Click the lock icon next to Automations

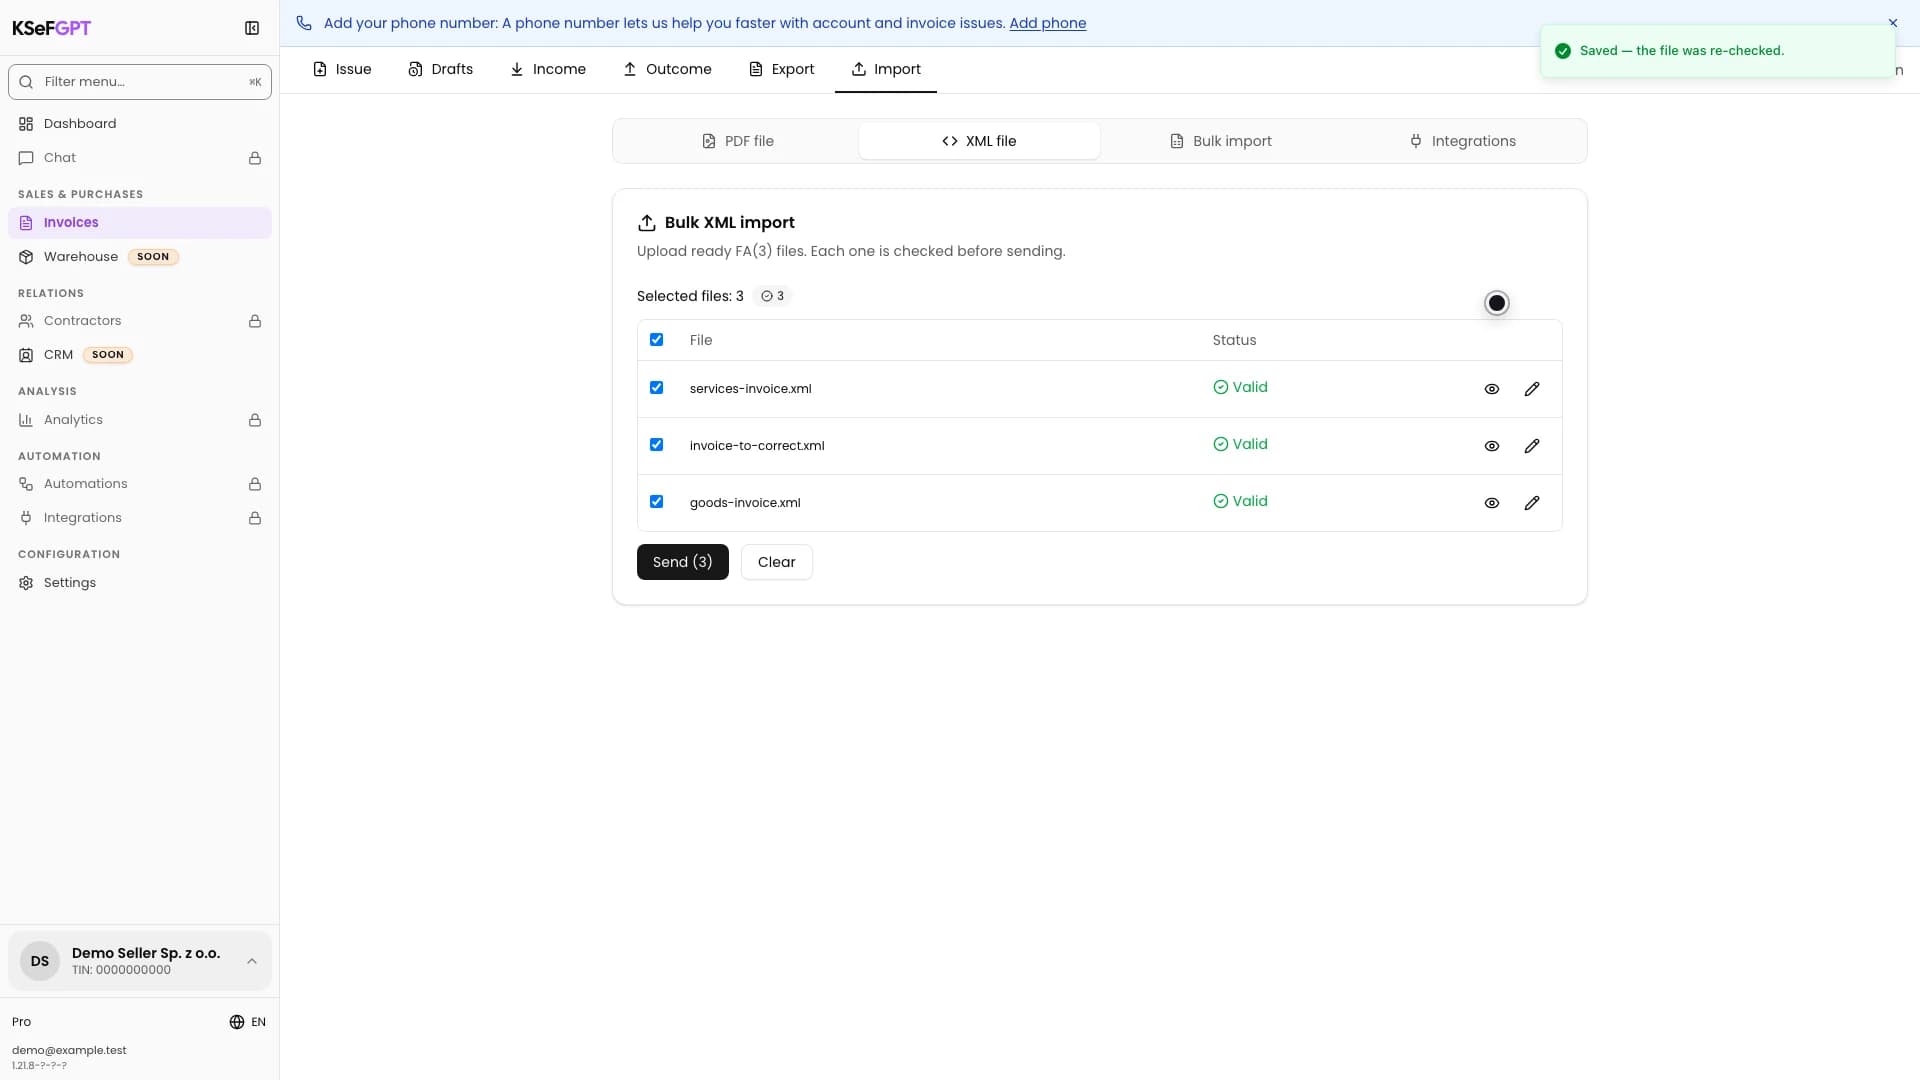255,484
